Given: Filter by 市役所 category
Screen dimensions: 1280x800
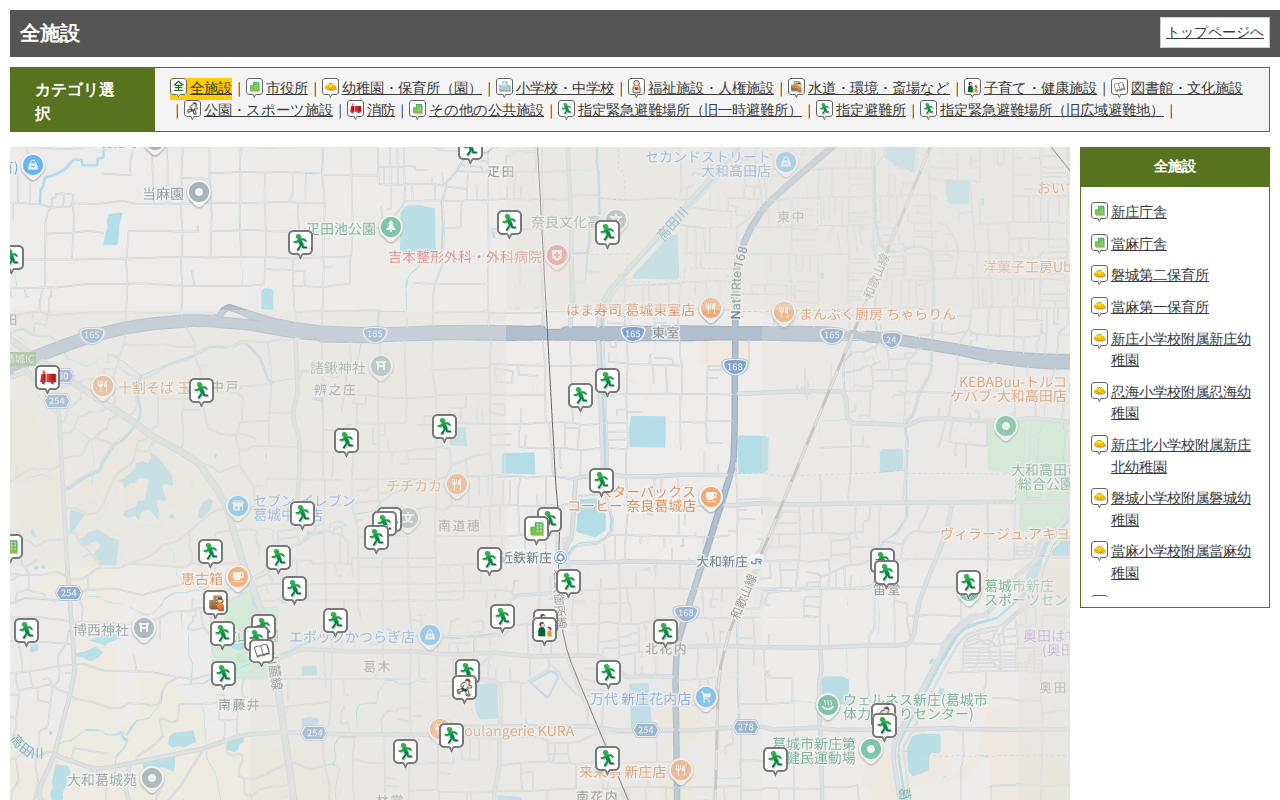Looking at the screenshot, I should click(287, 88).
